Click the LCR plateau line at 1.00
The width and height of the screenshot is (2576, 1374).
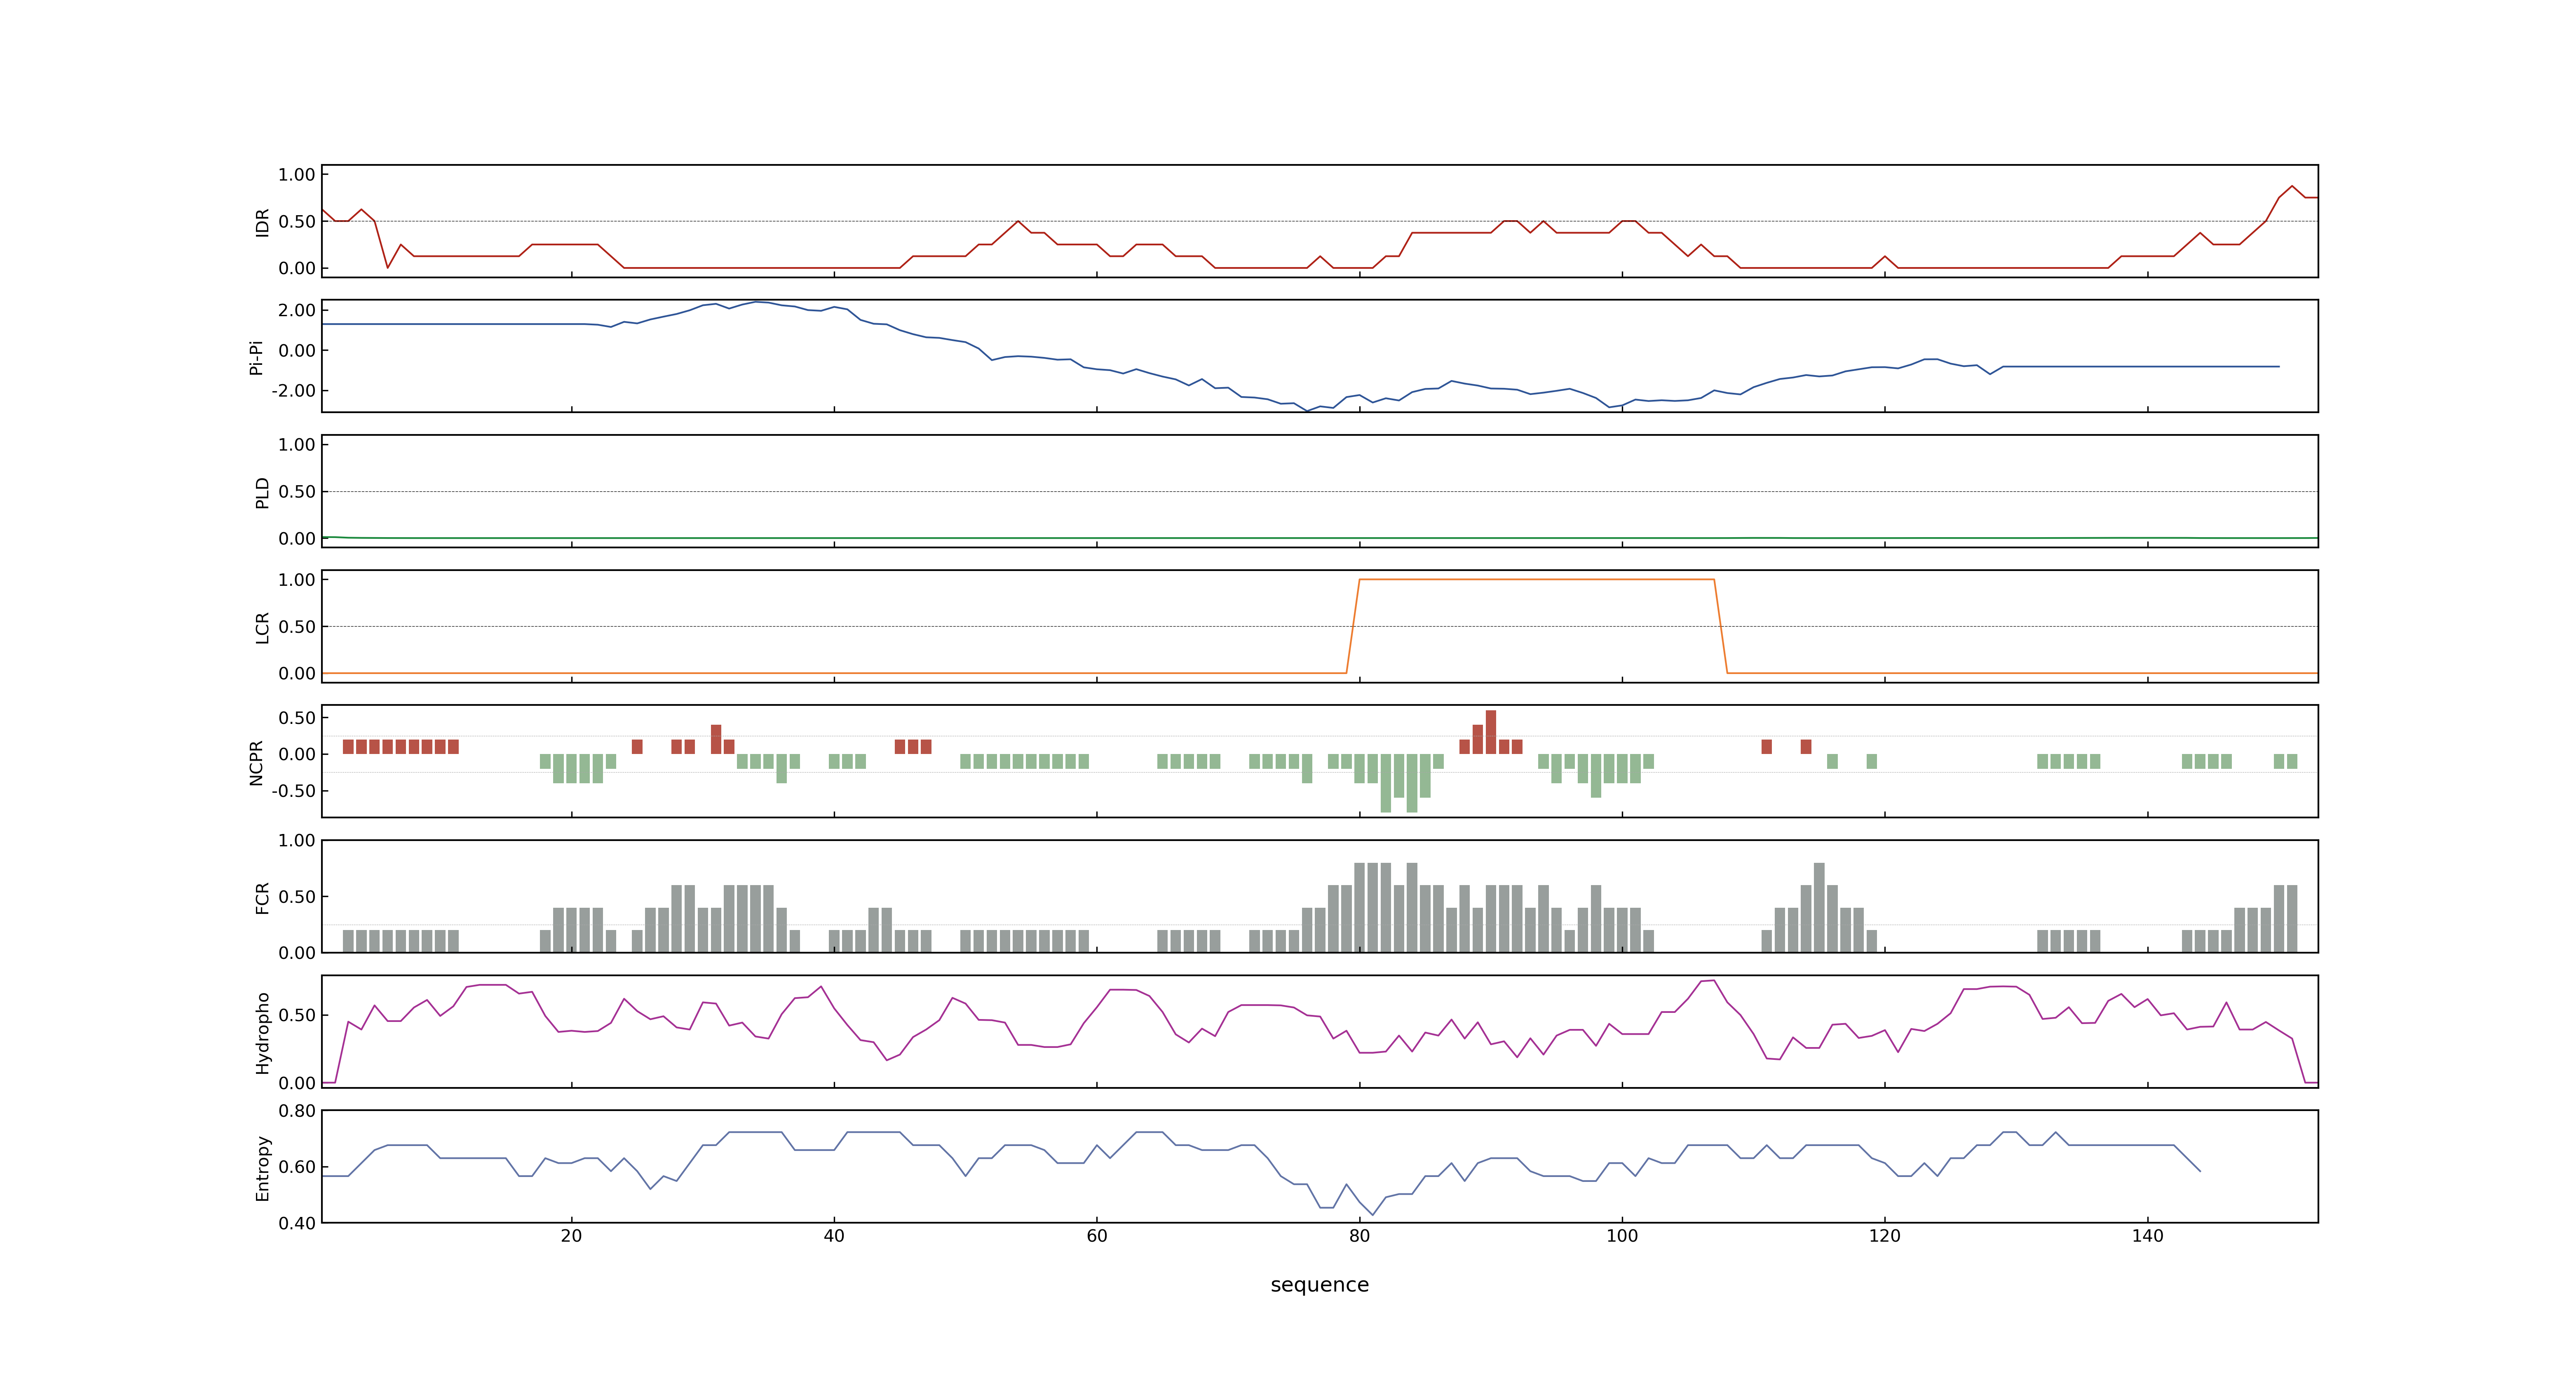coord(1536,579)
